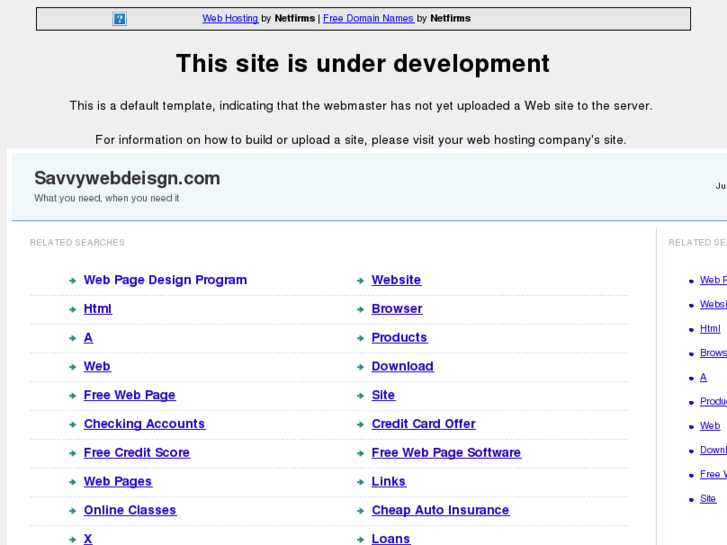Click arrow icon beside Free Web Page Software

360,453
